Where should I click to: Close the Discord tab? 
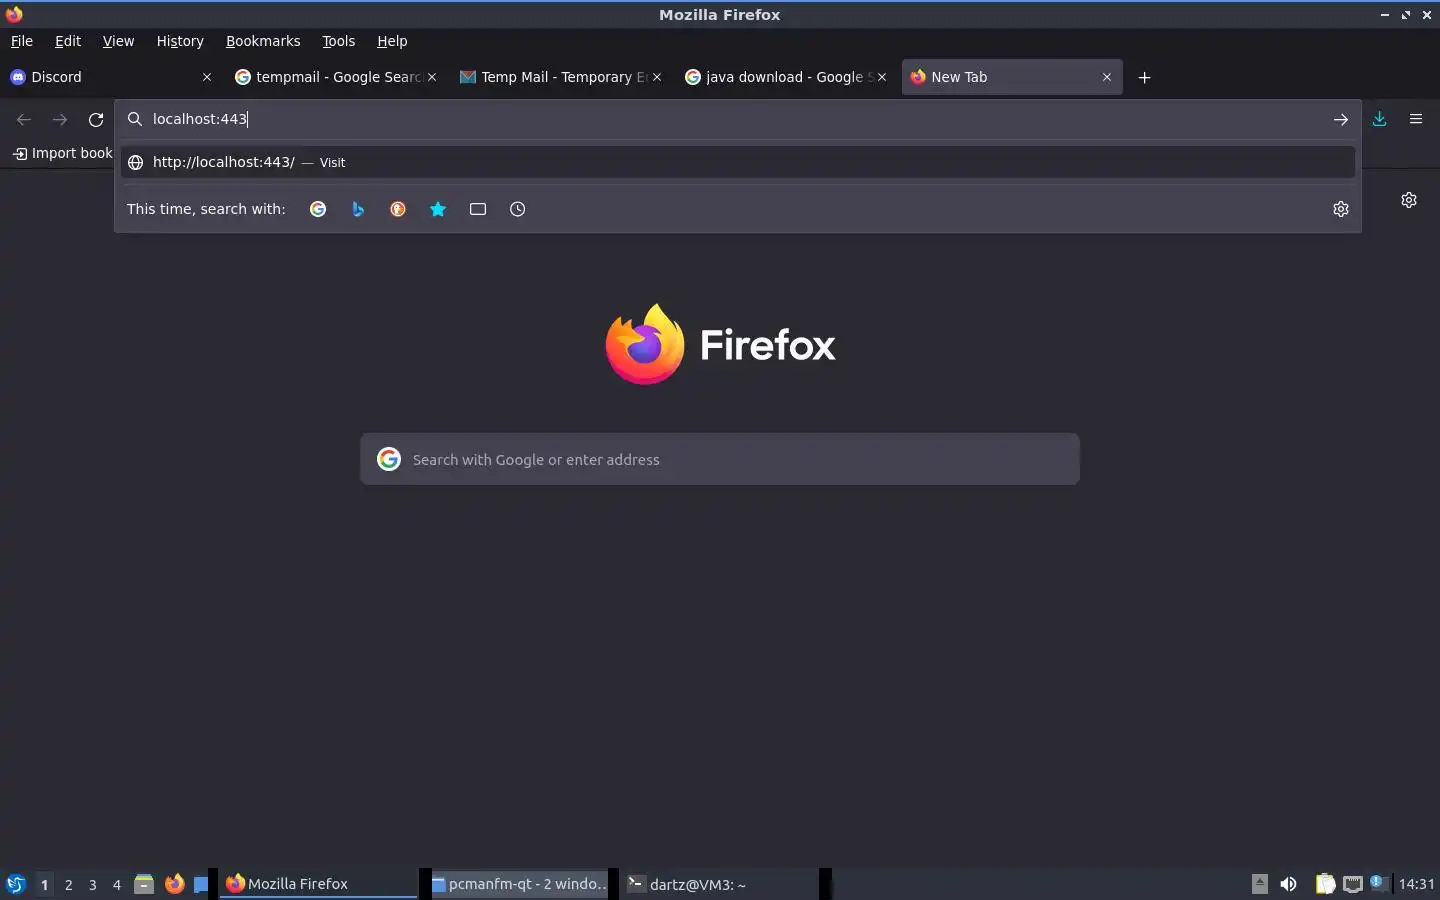207,77
